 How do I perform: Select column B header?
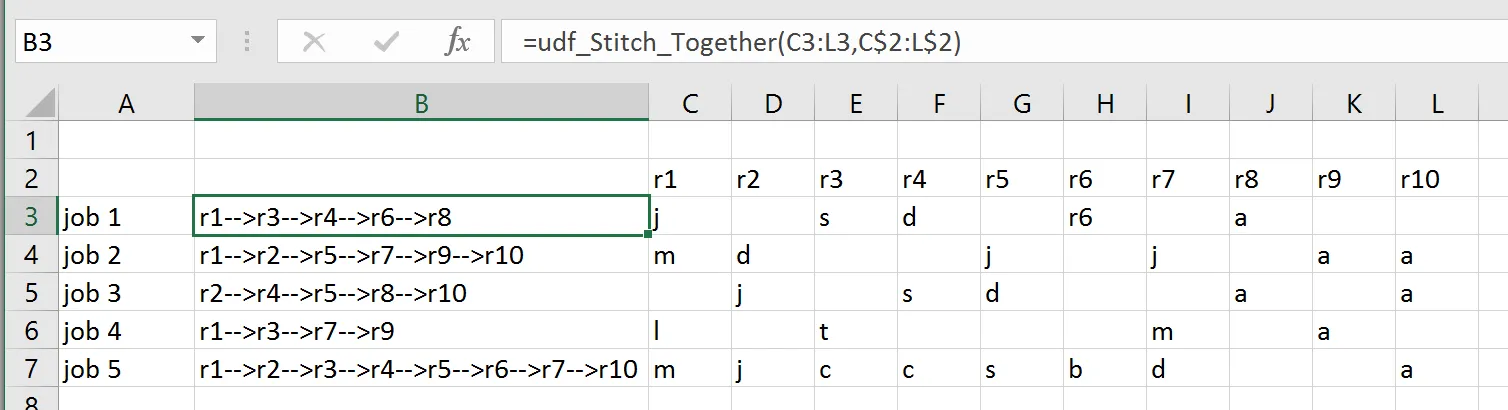tap(421, 103)
